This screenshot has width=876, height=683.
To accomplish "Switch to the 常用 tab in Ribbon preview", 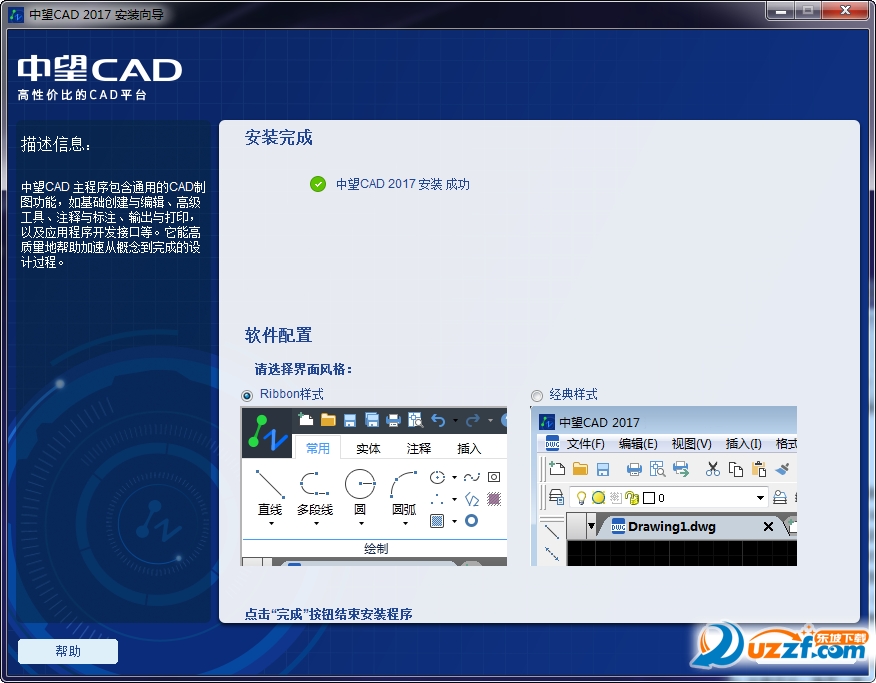I will tap(318, 448).
